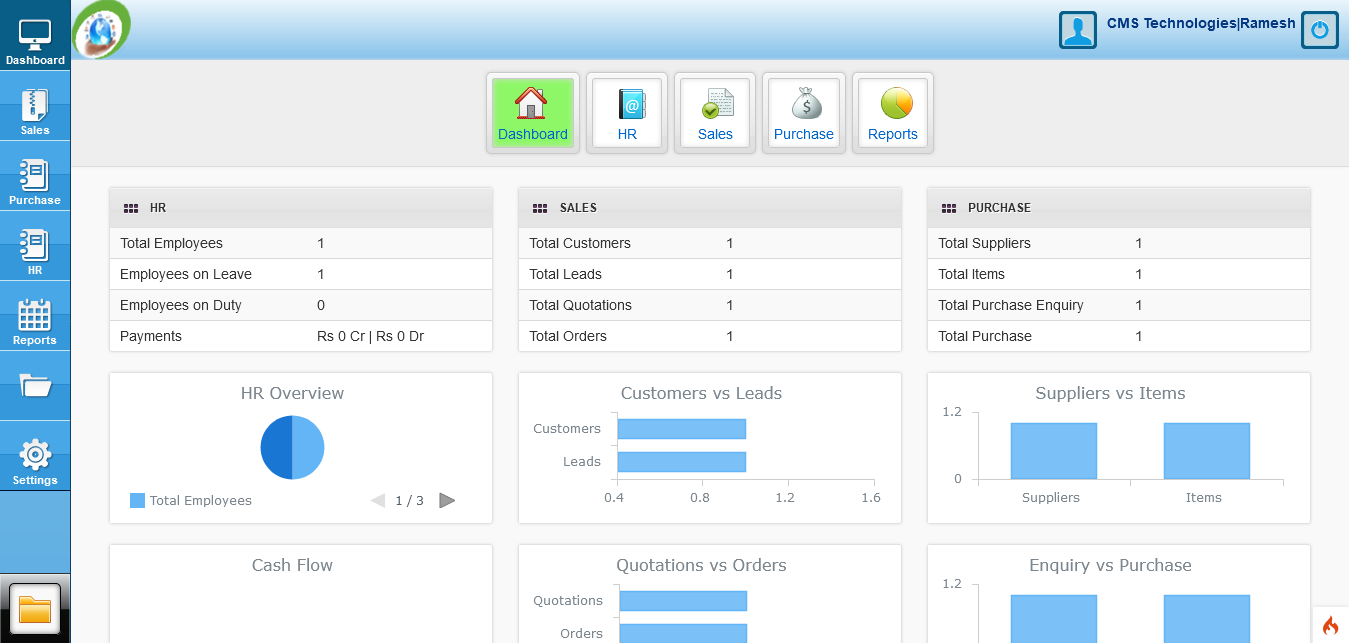Toggle Total Employees legend swatch
Image resolution: width=1349 pixels, height=643 pixels.
pyautogui.click(x=137, y=500)
